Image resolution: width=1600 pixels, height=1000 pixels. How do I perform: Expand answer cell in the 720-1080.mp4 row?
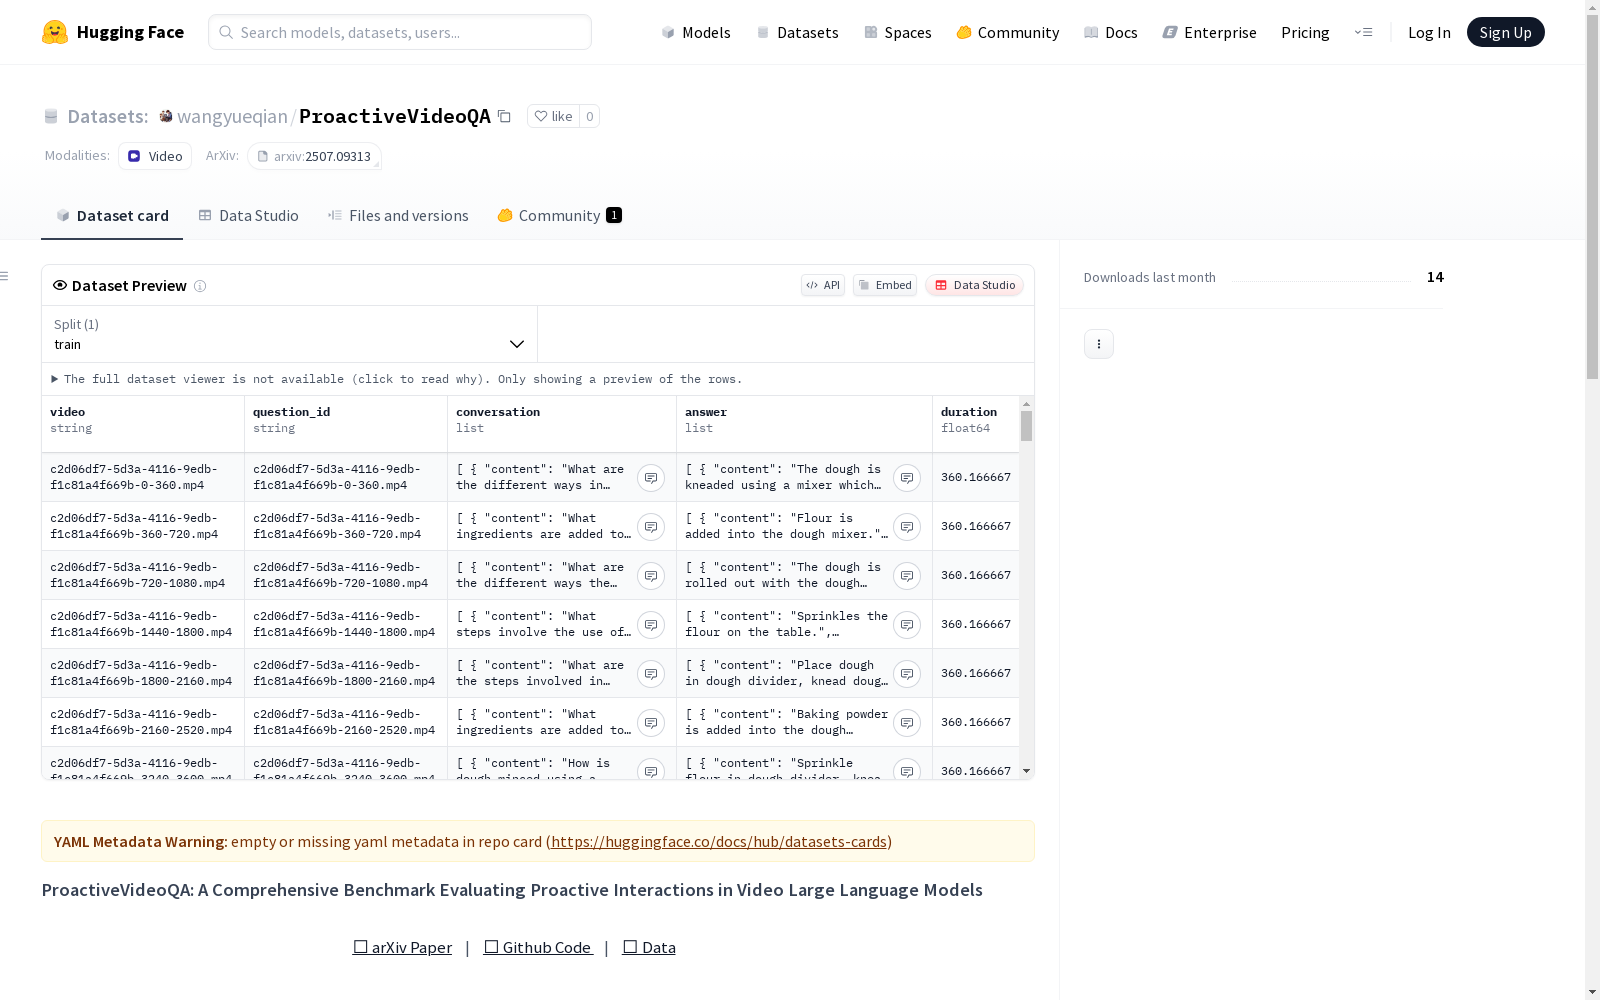click(x=907, y=576)
